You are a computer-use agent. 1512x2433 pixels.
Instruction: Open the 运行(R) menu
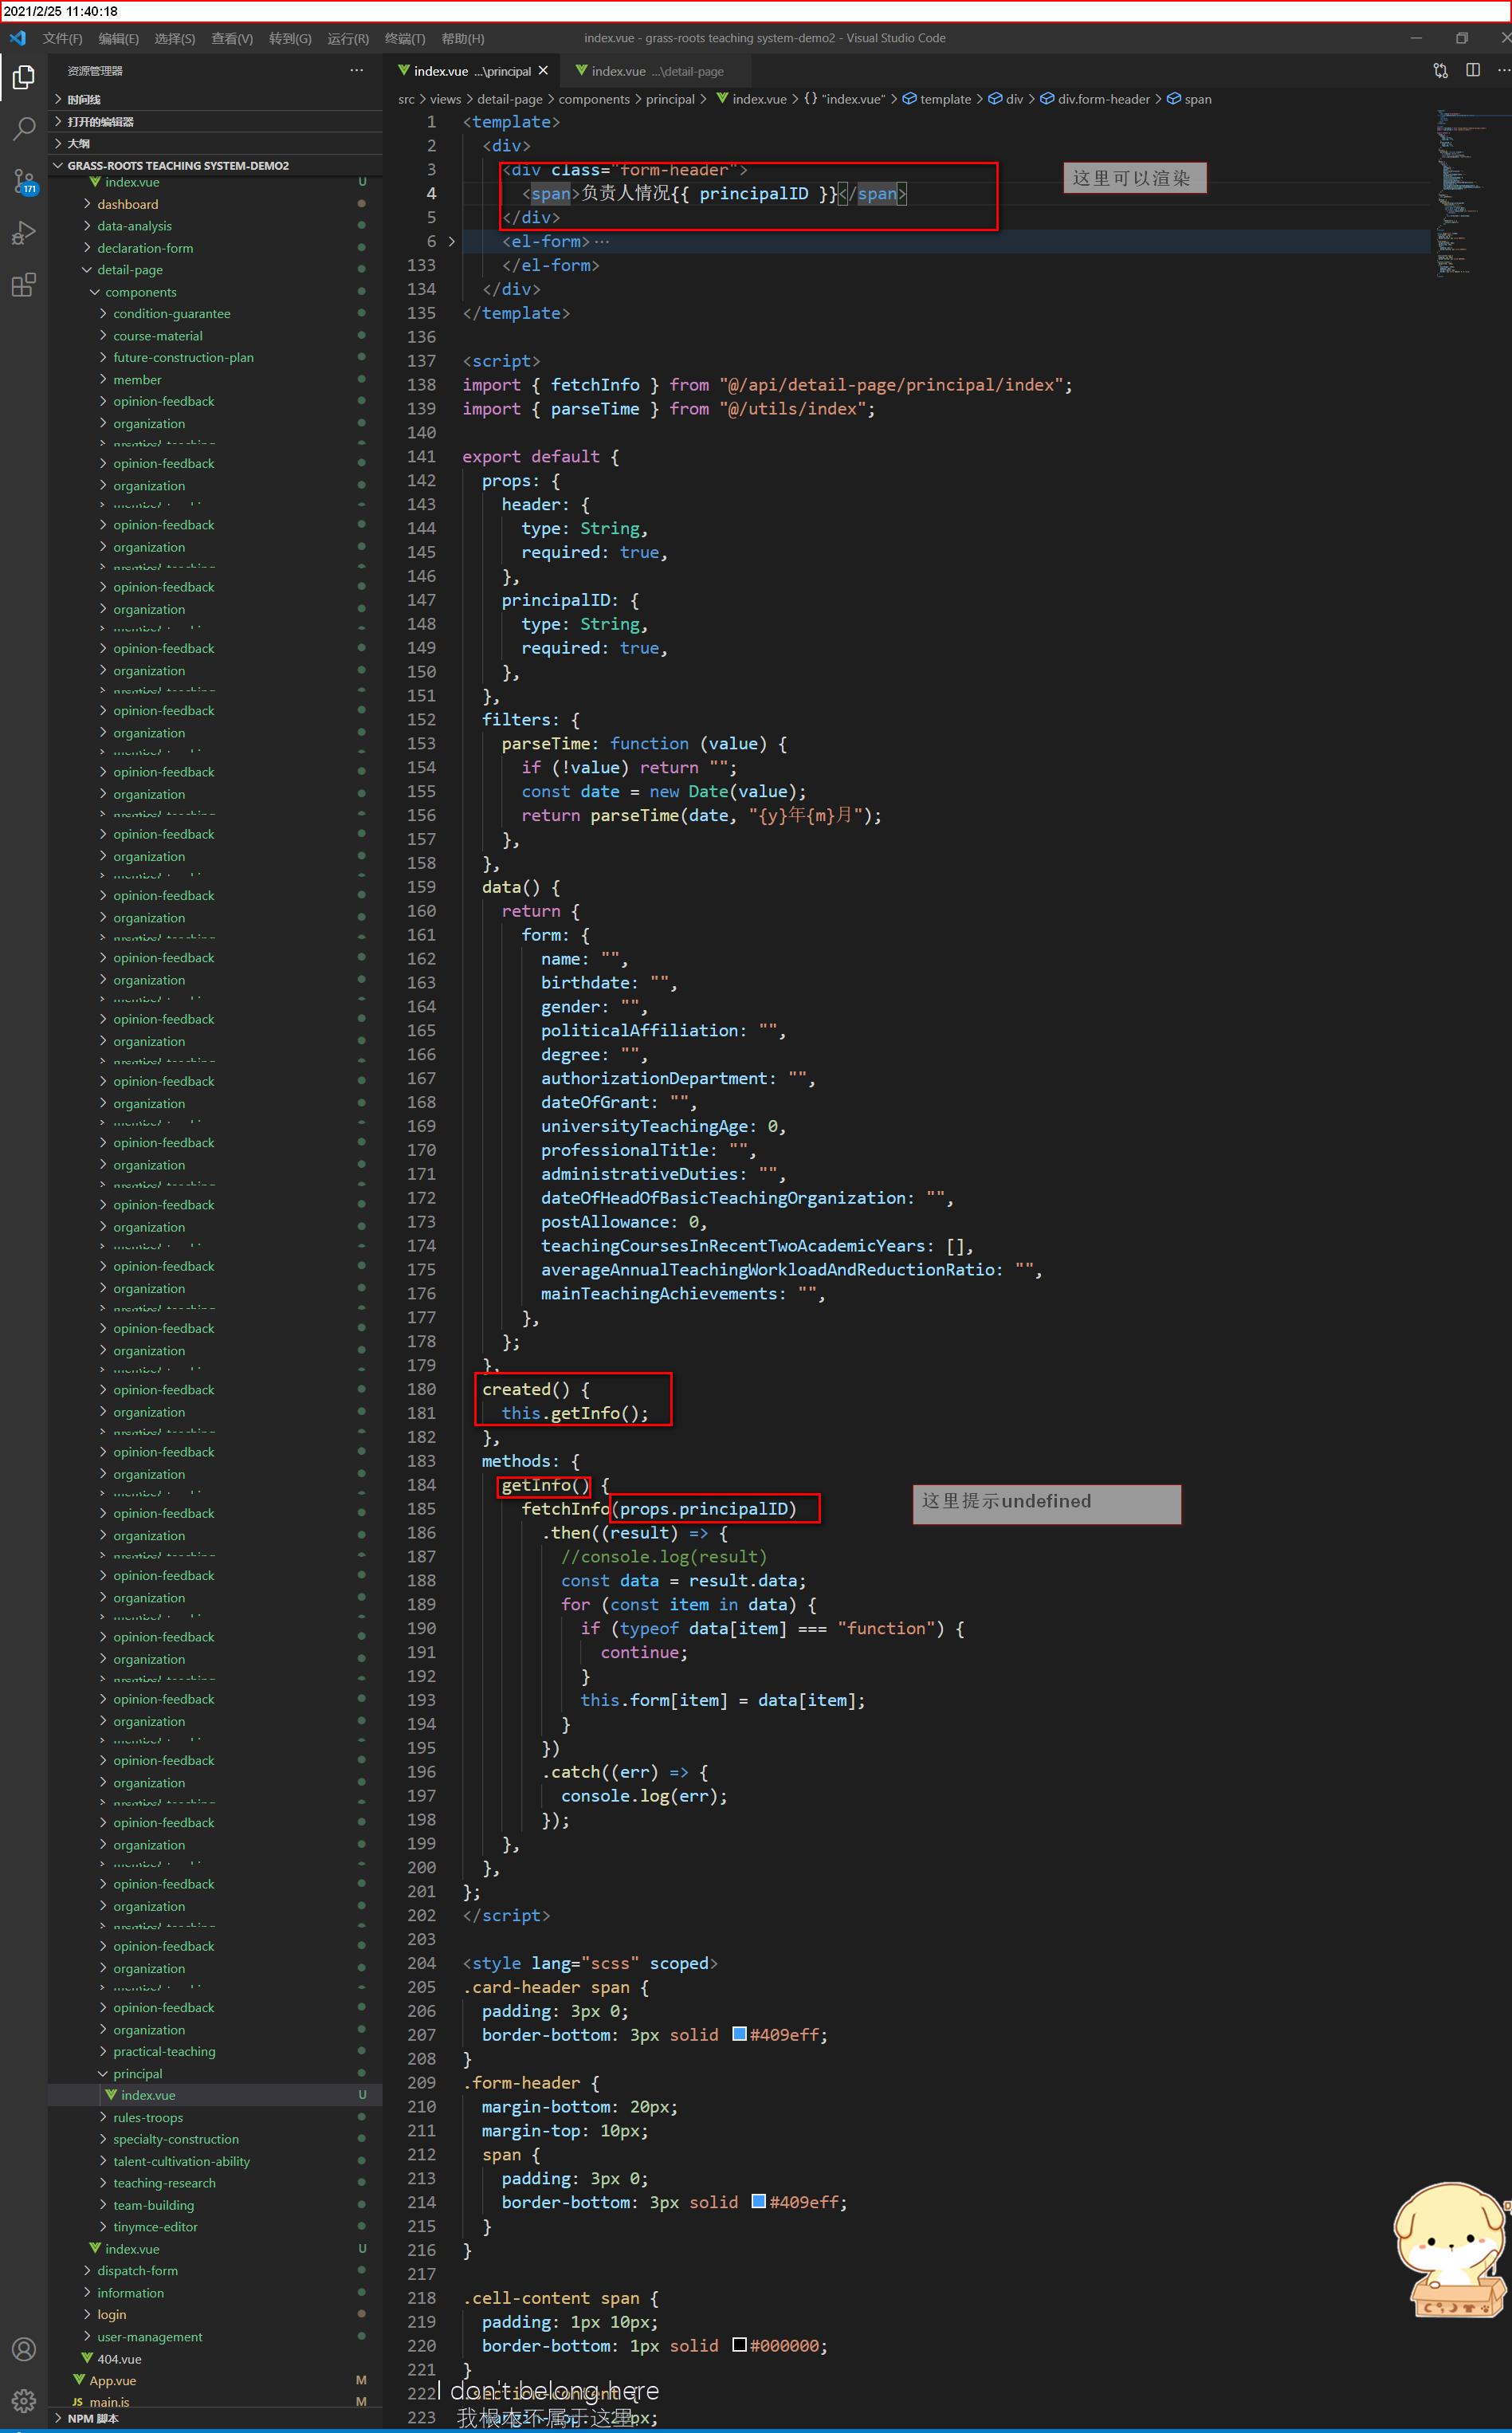click(348, 38)
